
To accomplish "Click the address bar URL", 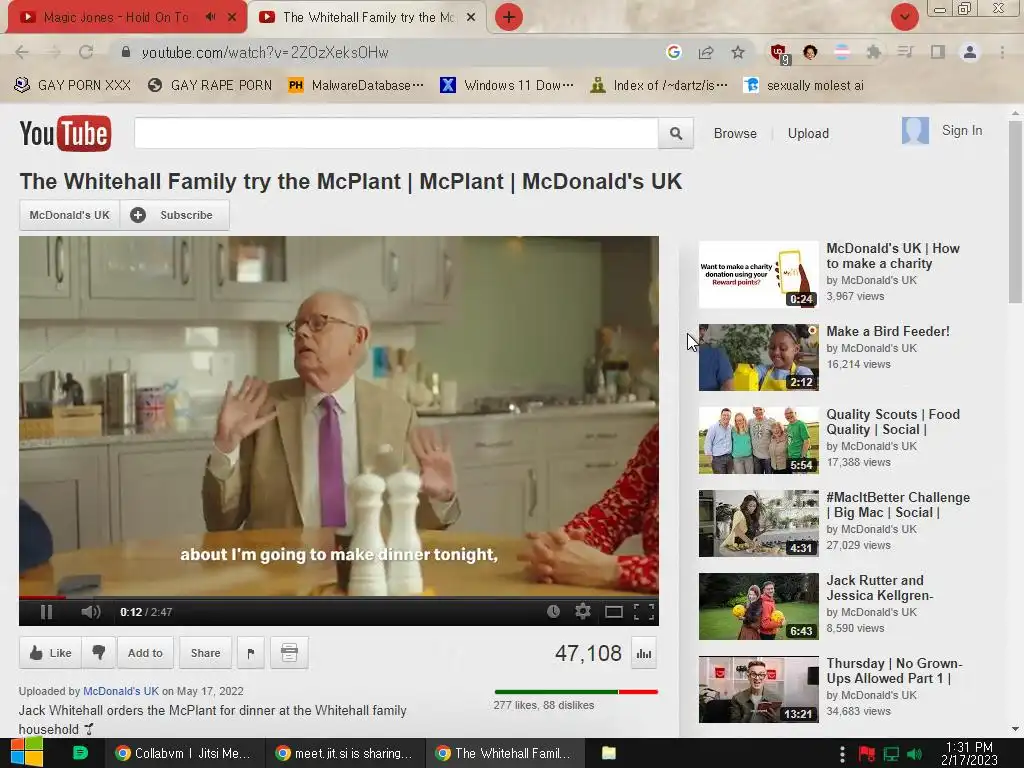I will tap(265, 52).
